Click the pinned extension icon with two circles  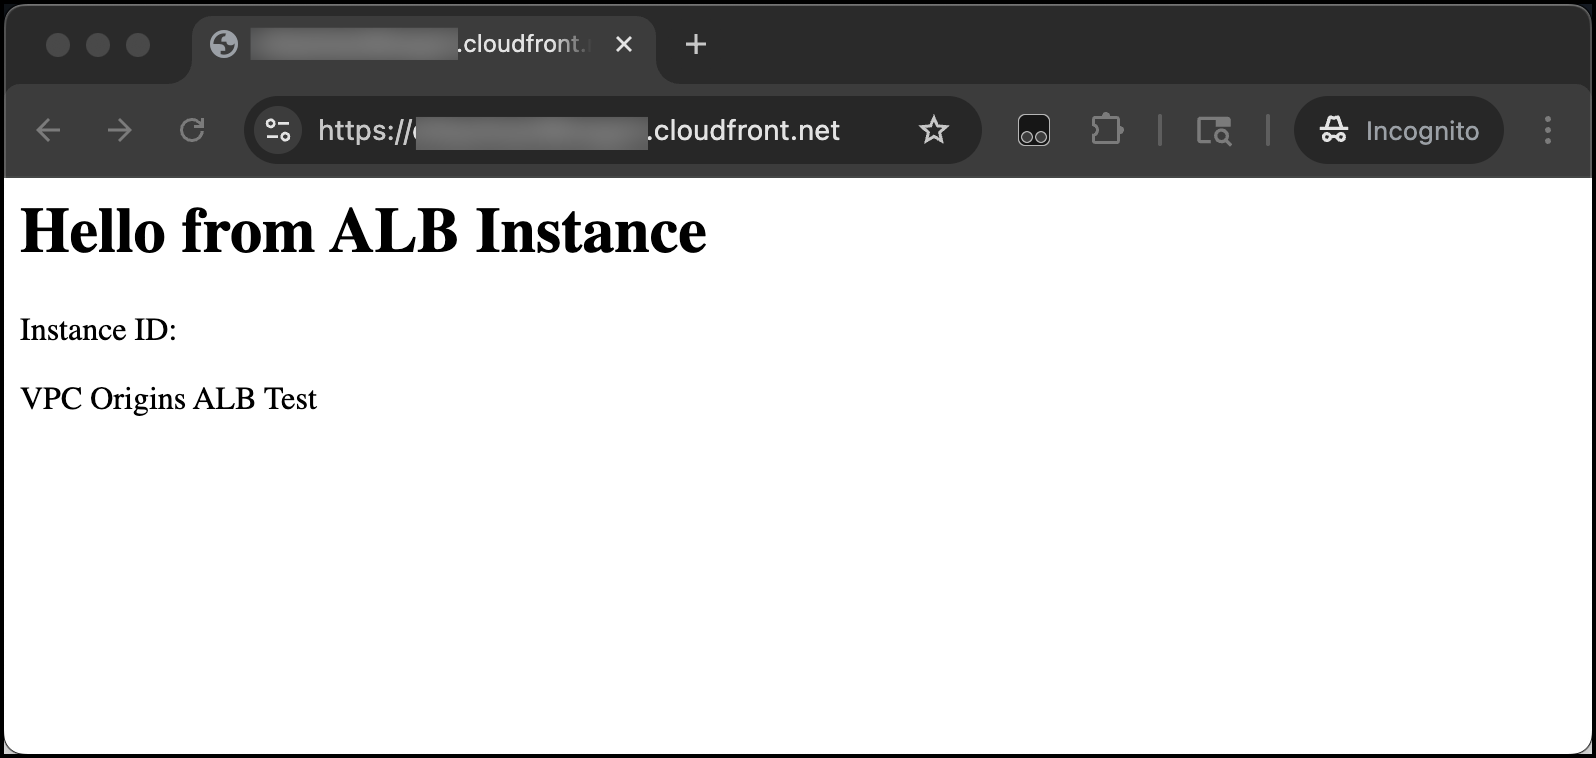point(1034,130)
